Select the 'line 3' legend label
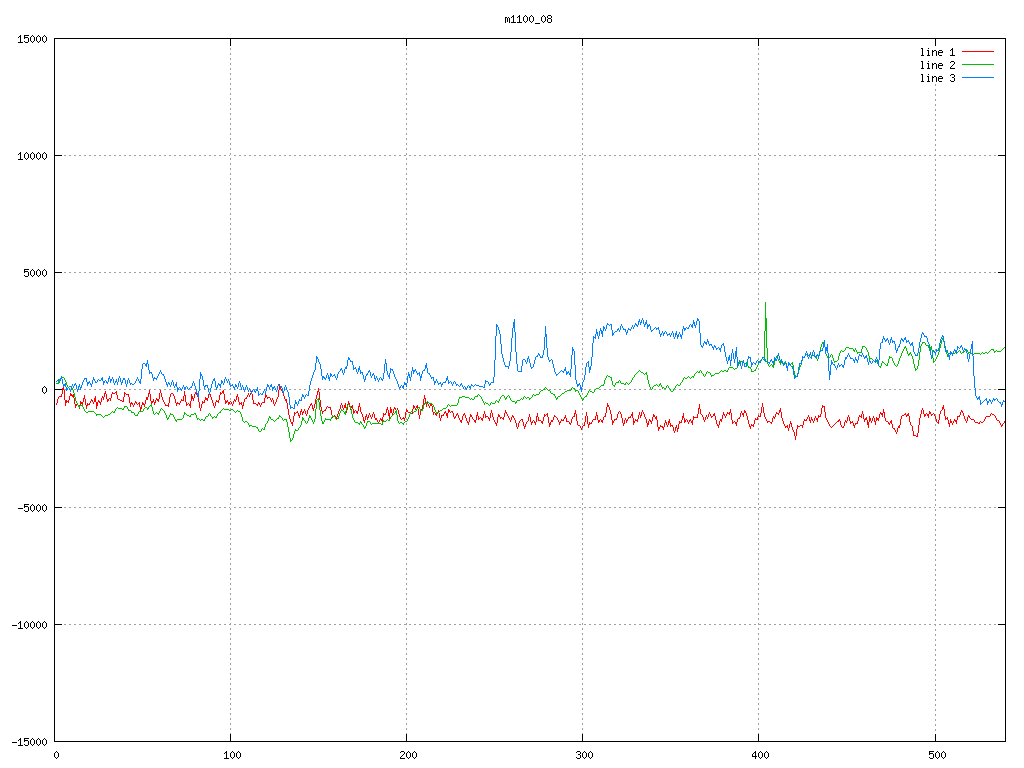The width and height of the screenshot is (1024, 768). click(937, 78)
